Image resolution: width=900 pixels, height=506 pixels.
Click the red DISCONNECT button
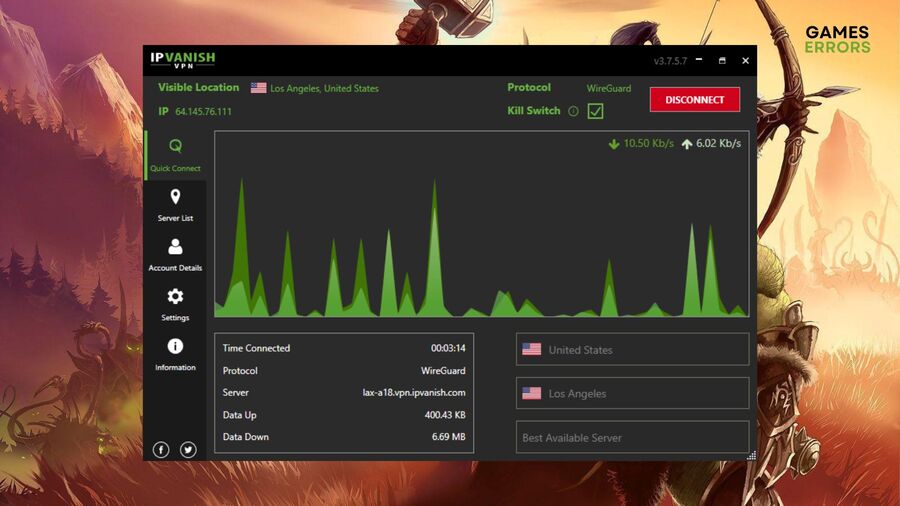click(695, 100)
